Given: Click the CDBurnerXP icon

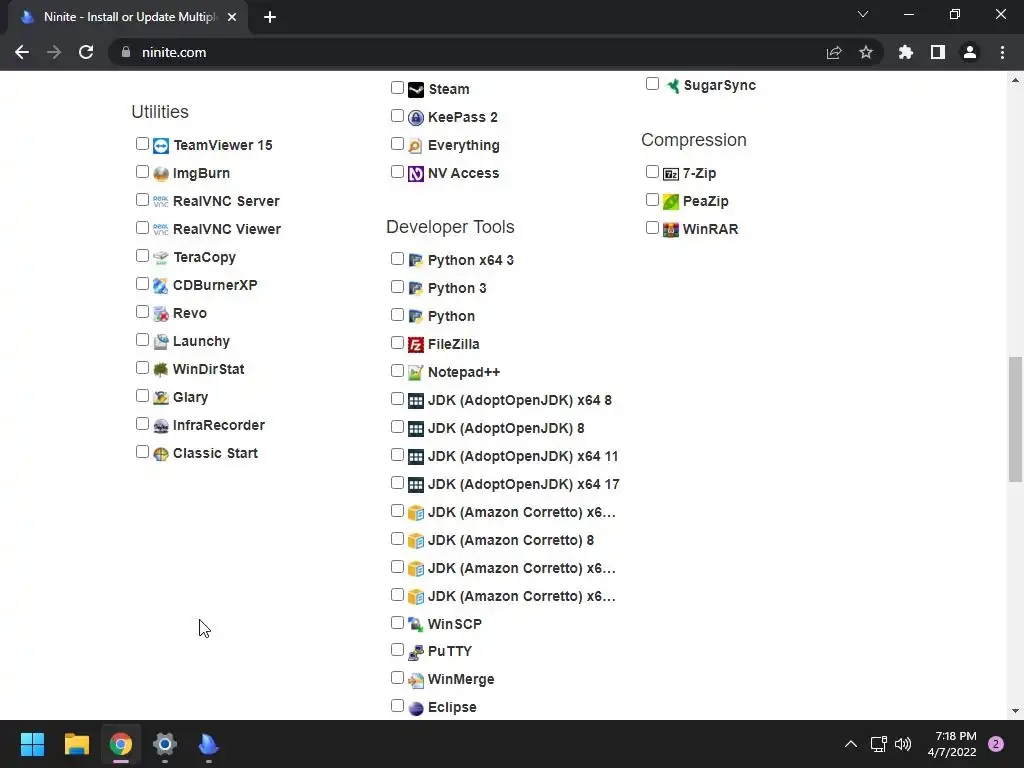Looking at the screenshot, I should (x=161, y=285).
